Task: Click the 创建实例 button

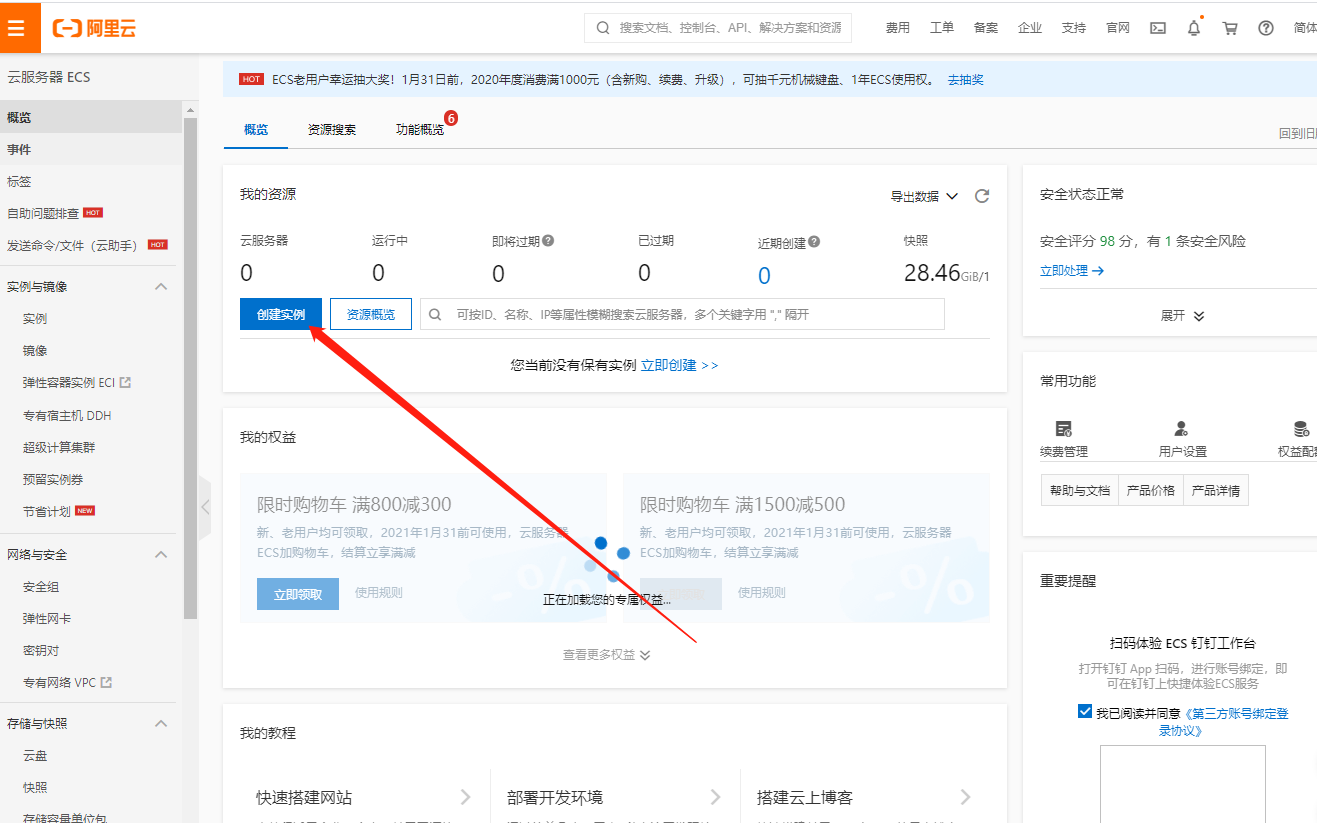Action: pyautogui.click(x=281, y=314)
